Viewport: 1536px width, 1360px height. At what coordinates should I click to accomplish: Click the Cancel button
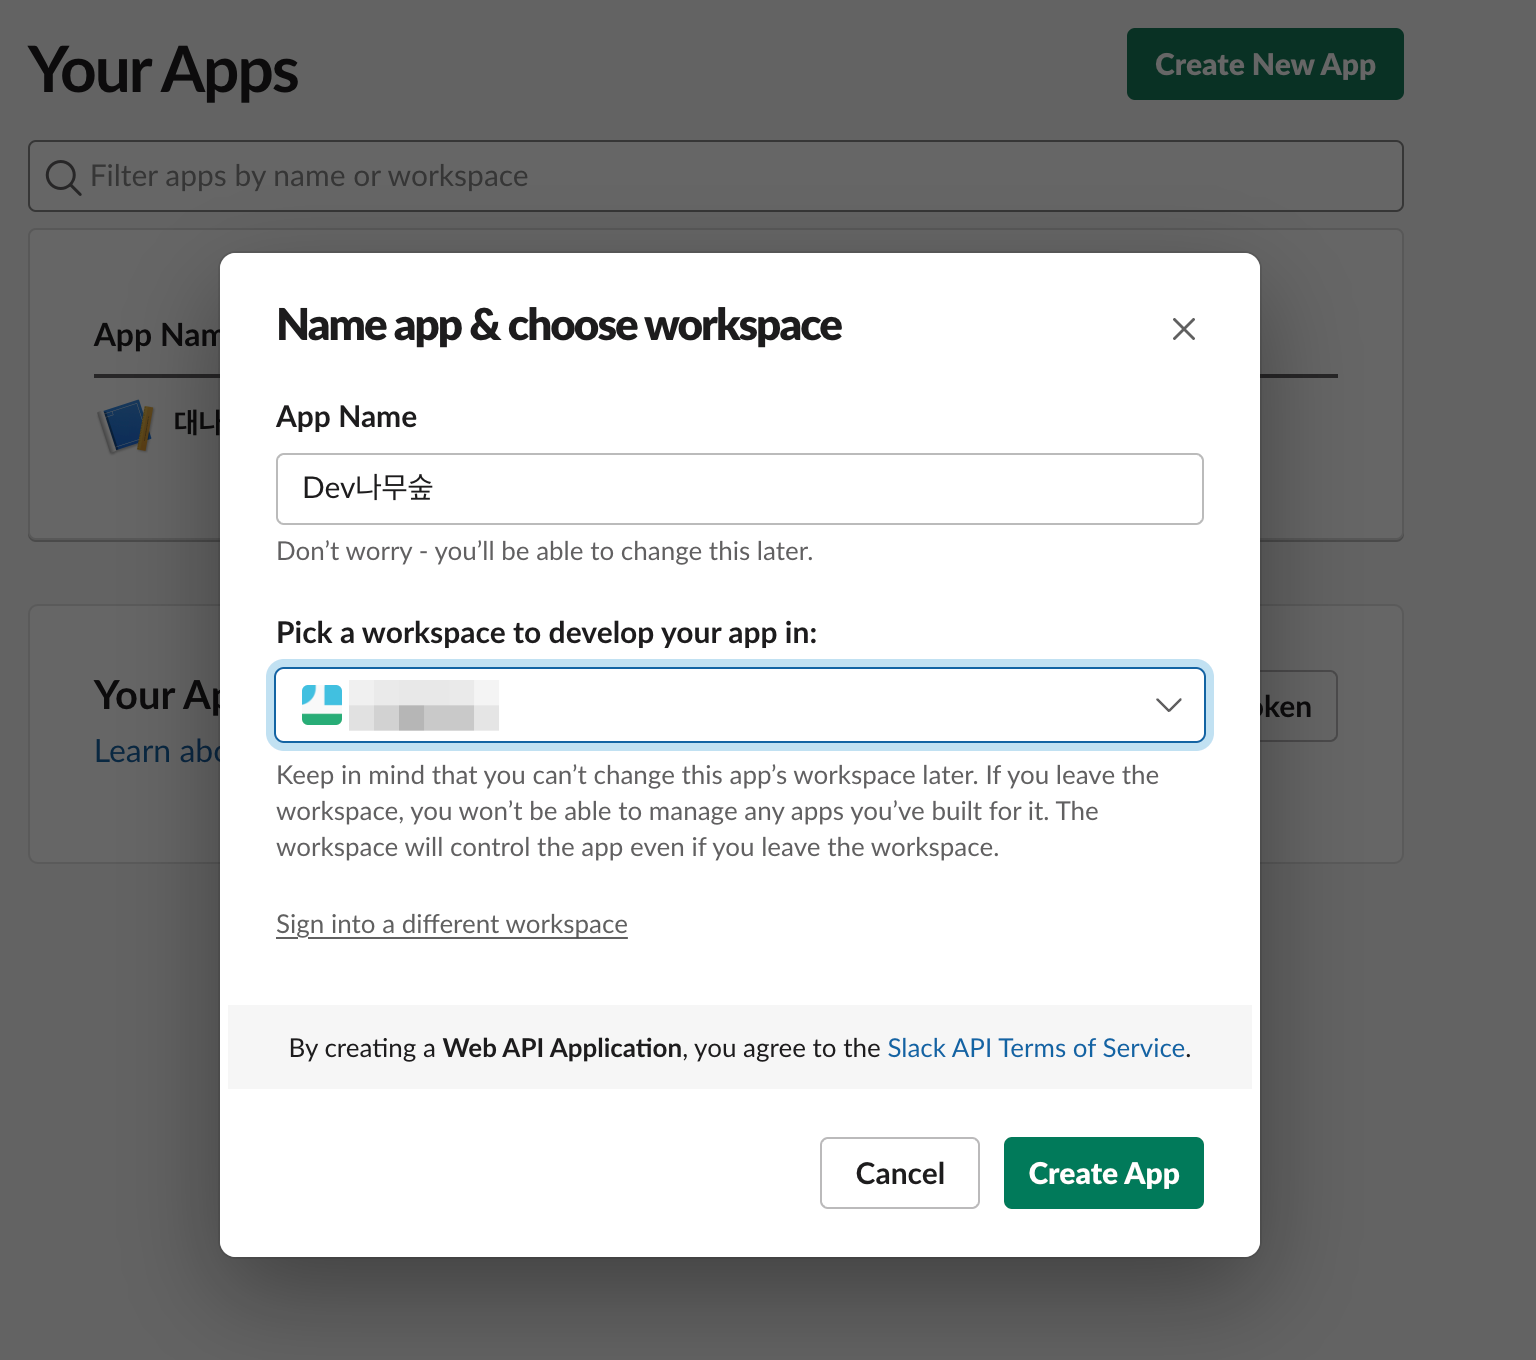(900, 1173)
